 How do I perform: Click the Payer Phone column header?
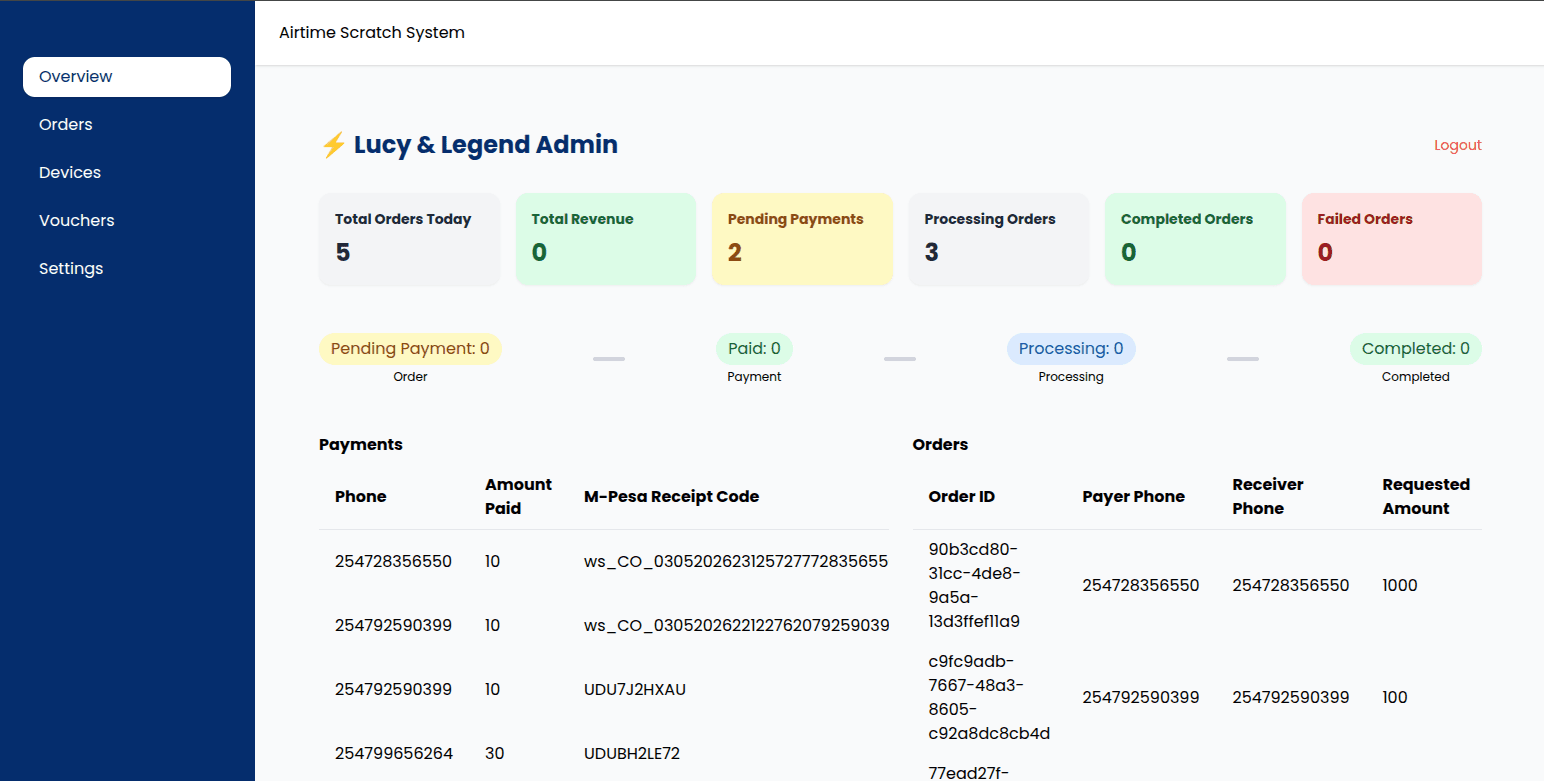(x=1133, y=497)
